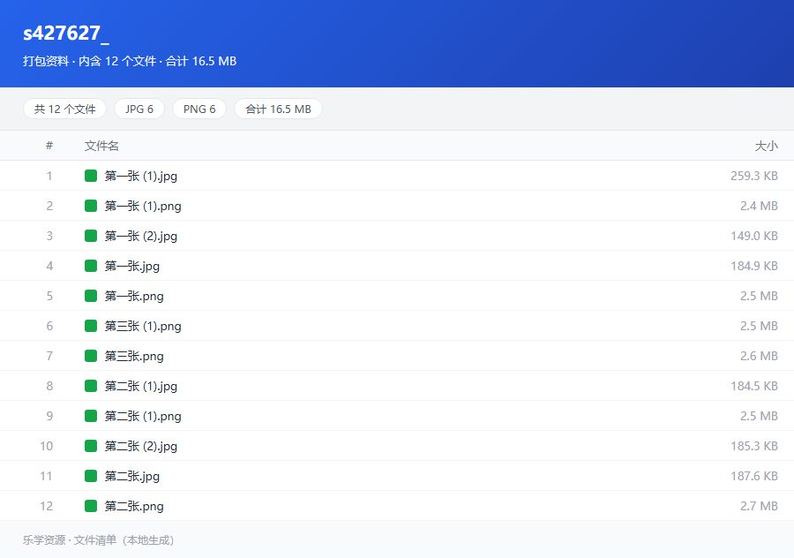Select file name 第二张 (1).png
794x558 pixels.
[x=143, y=416]
